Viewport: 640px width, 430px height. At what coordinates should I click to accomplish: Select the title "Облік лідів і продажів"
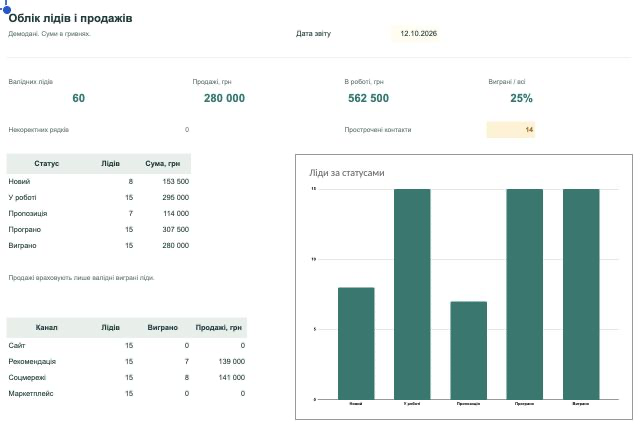(x=70, y=18)
